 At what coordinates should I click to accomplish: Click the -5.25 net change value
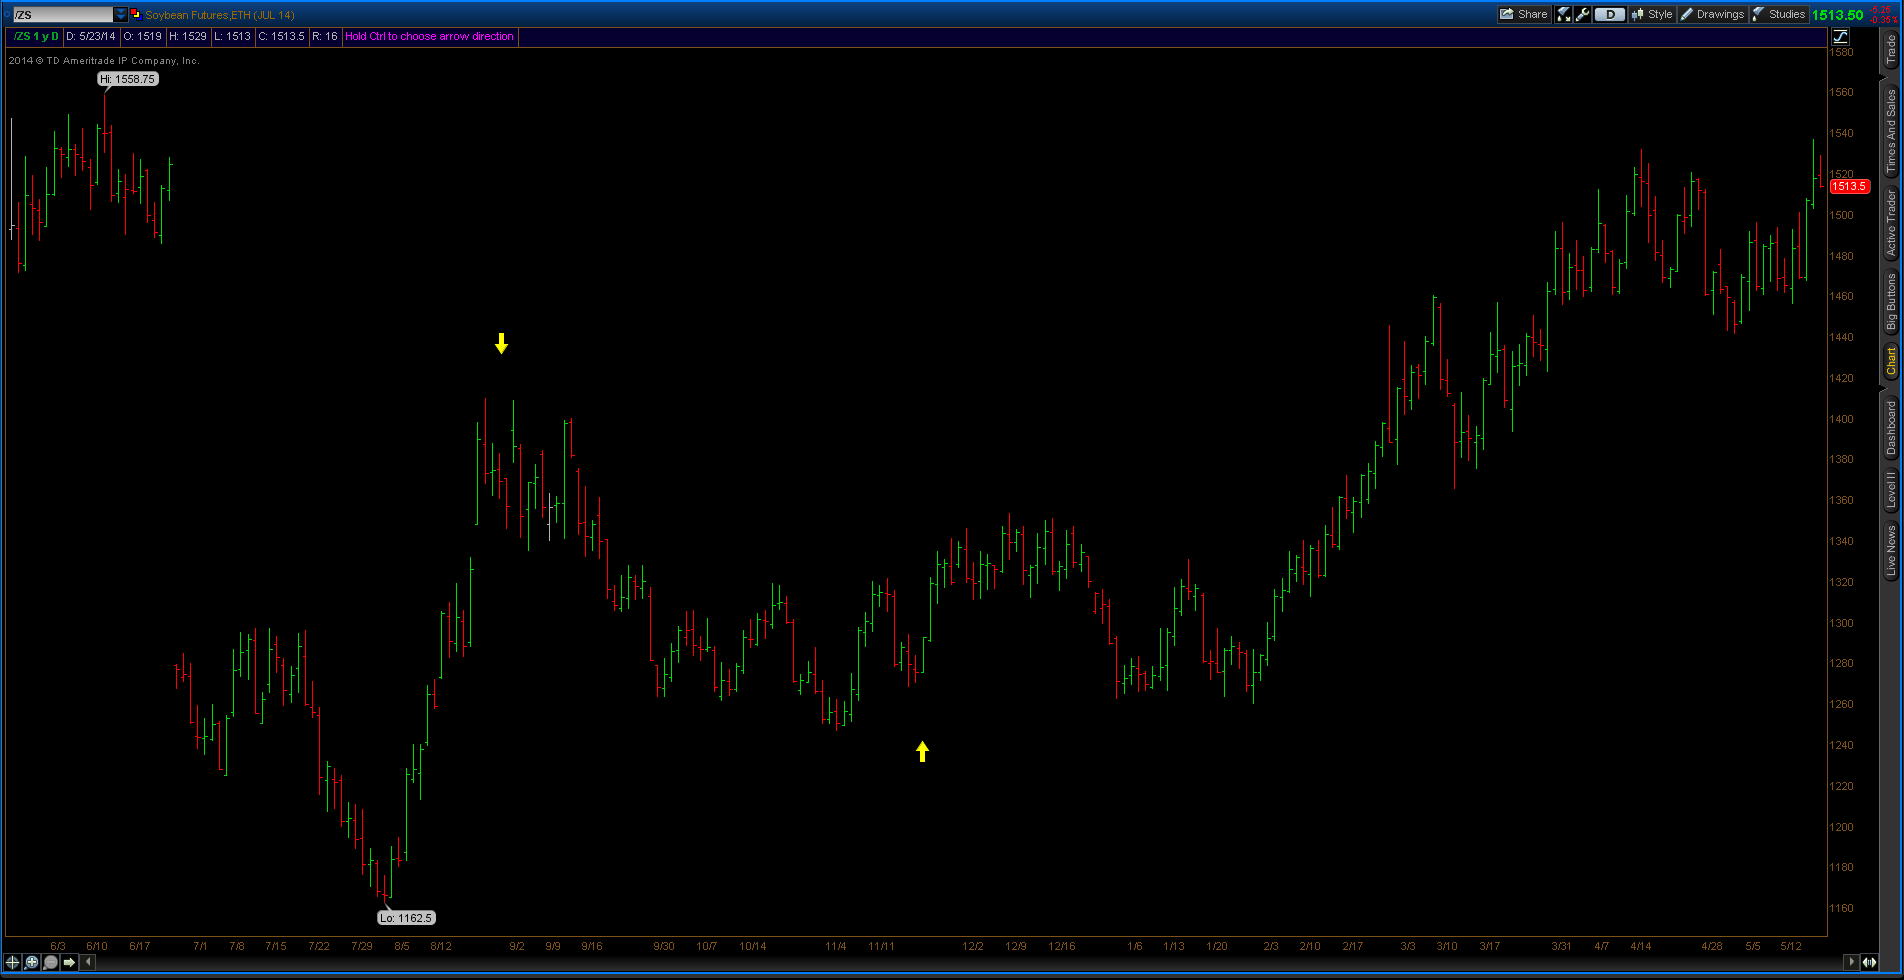(1879, 10)
